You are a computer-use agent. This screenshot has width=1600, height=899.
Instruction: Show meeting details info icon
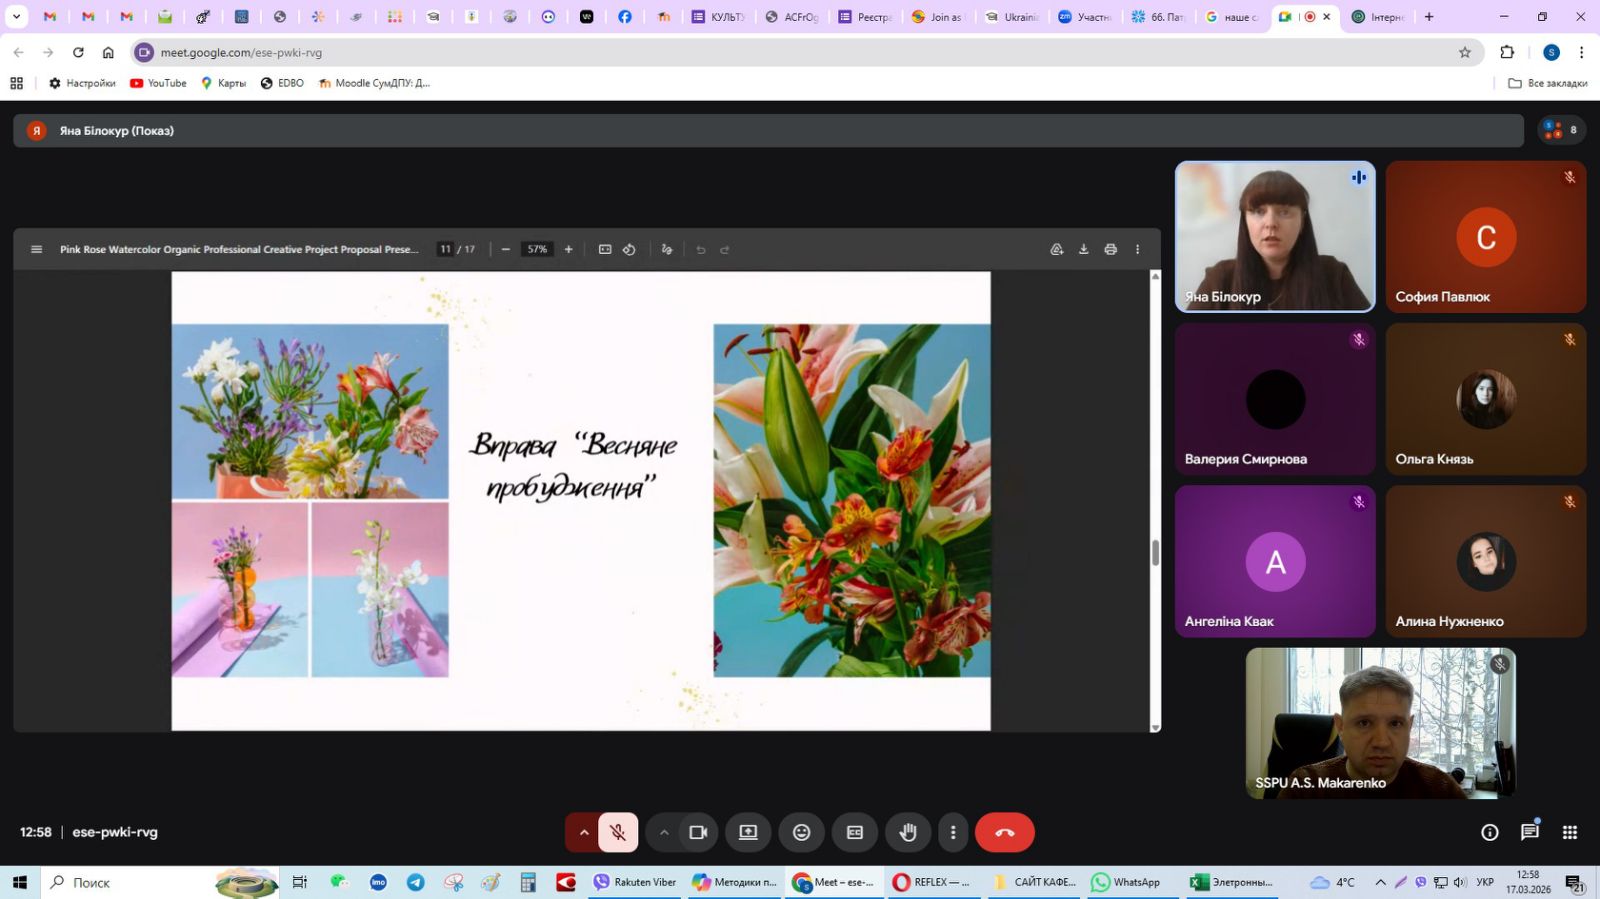(x=1489, y=832)
